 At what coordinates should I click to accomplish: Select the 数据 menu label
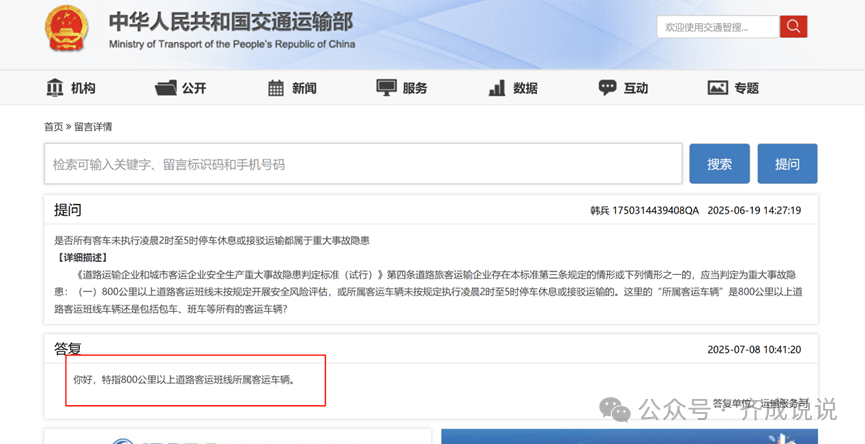tap(525, 88)
